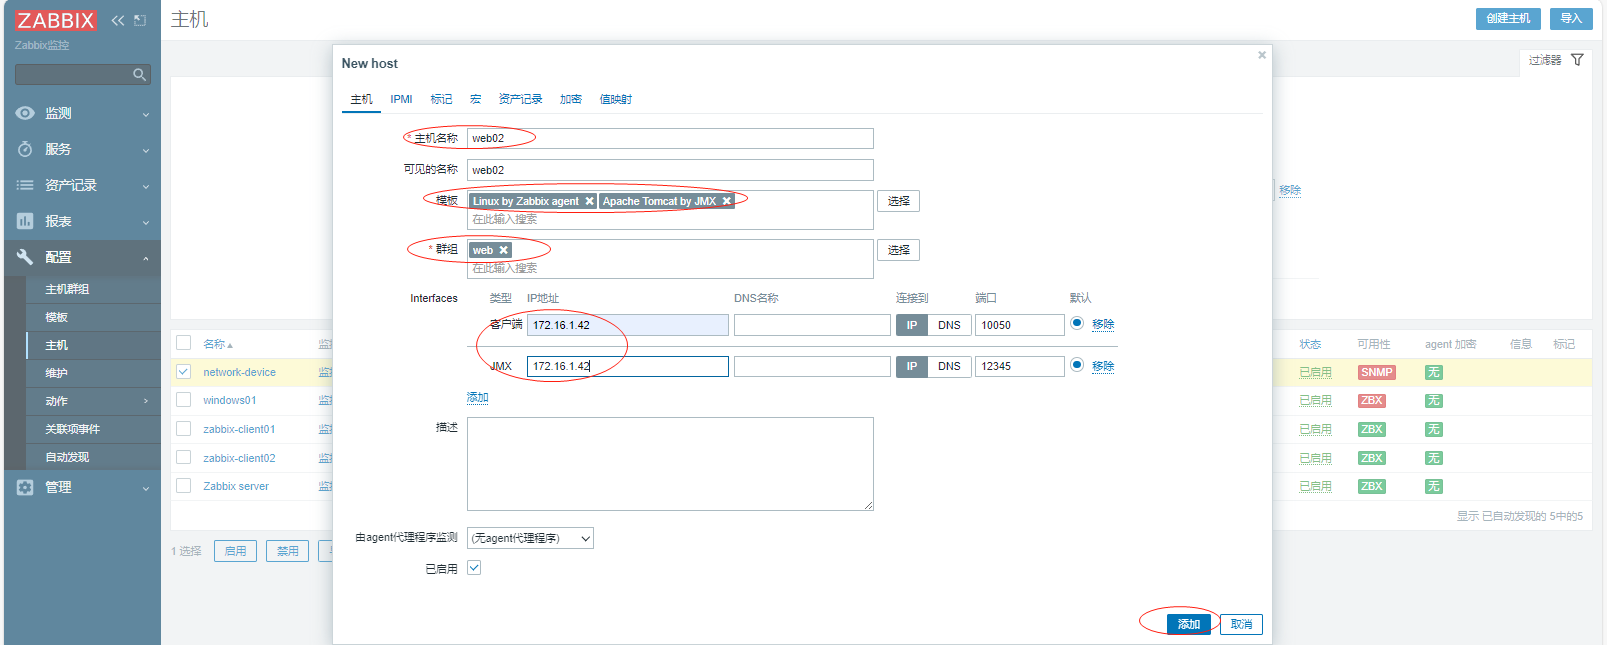Open the agent proxy monitoring dropdown
This screenshot has width=1607, height=645.
click(530, 538)
